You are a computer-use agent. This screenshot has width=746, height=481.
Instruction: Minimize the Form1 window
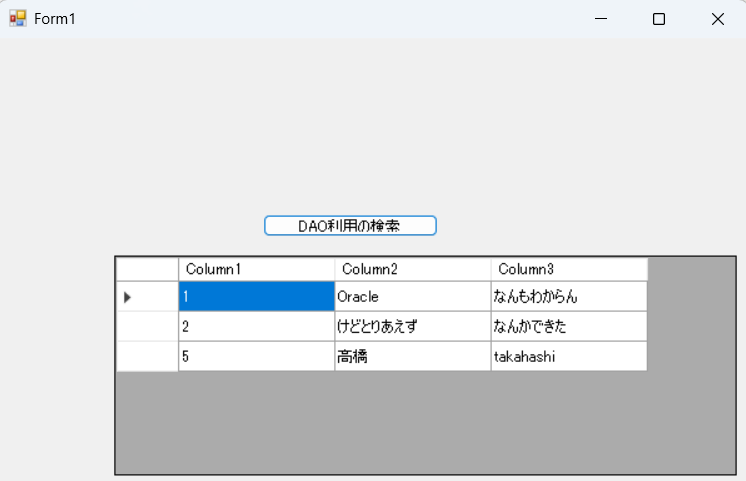coord(601,19)
